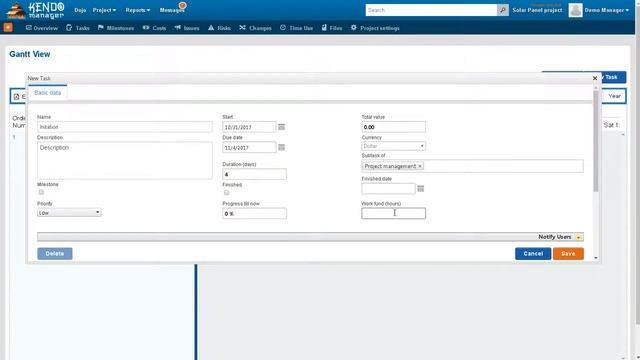This screenshot has width=640, height=360.
Task: Click the Solar Panel project link
Action: click(537, 10)
